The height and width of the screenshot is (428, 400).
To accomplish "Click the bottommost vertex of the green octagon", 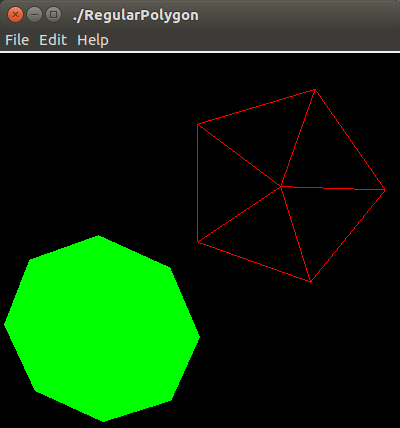I will coord(103,421).
